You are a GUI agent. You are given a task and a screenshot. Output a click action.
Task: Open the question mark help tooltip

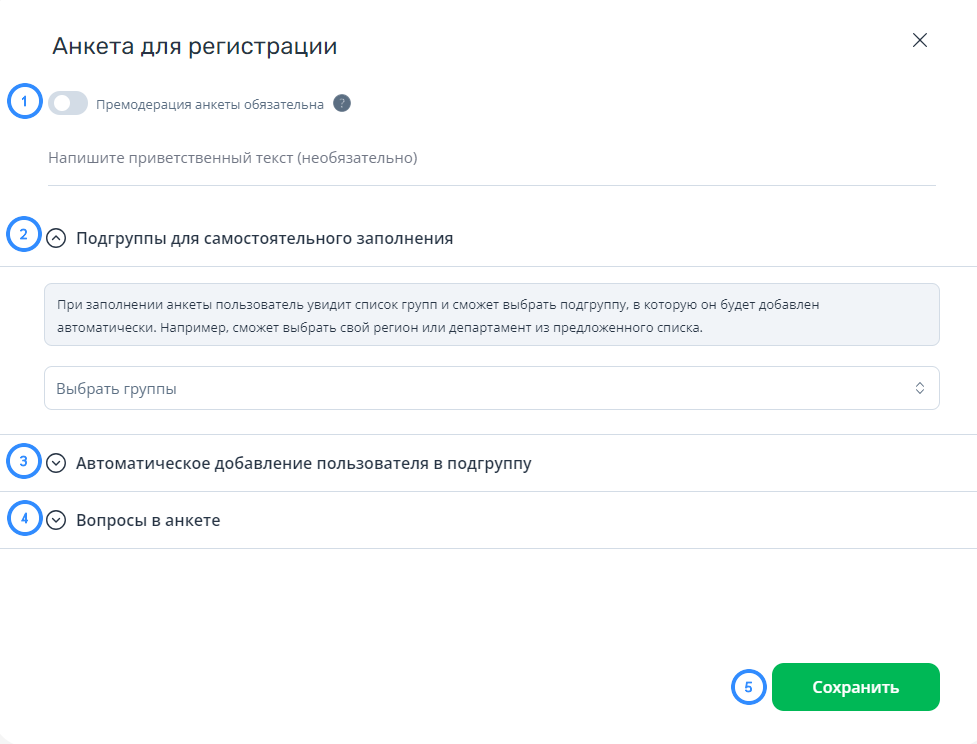point(342,103)
